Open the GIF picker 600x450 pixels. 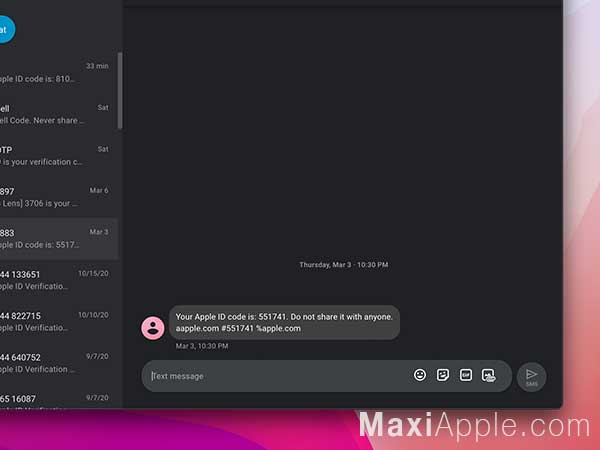466,375
